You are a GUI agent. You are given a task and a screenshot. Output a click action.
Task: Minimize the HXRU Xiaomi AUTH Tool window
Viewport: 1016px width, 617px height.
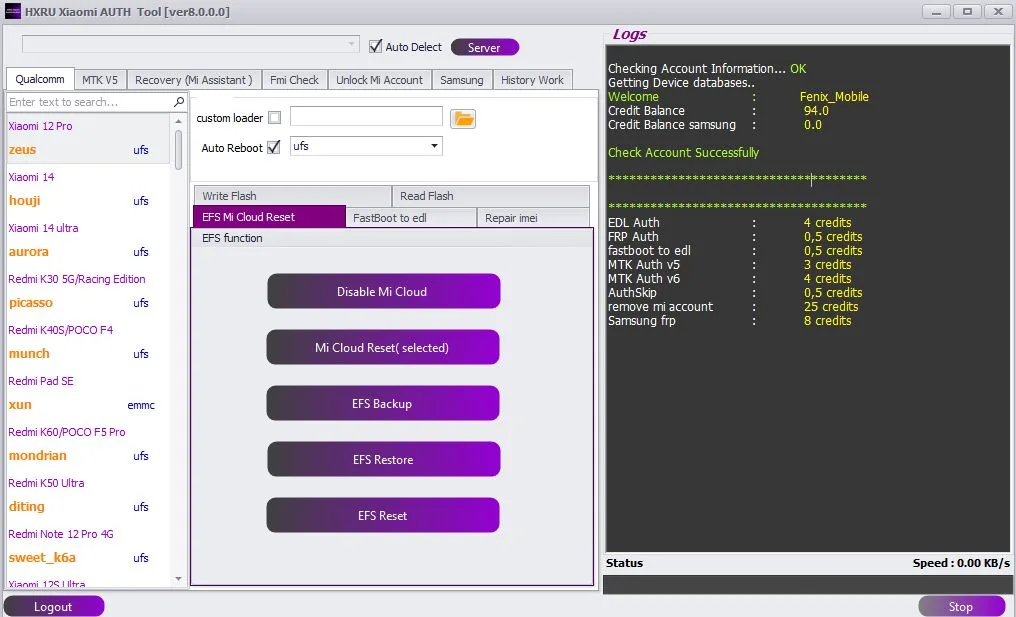click(x=936, y=12)
